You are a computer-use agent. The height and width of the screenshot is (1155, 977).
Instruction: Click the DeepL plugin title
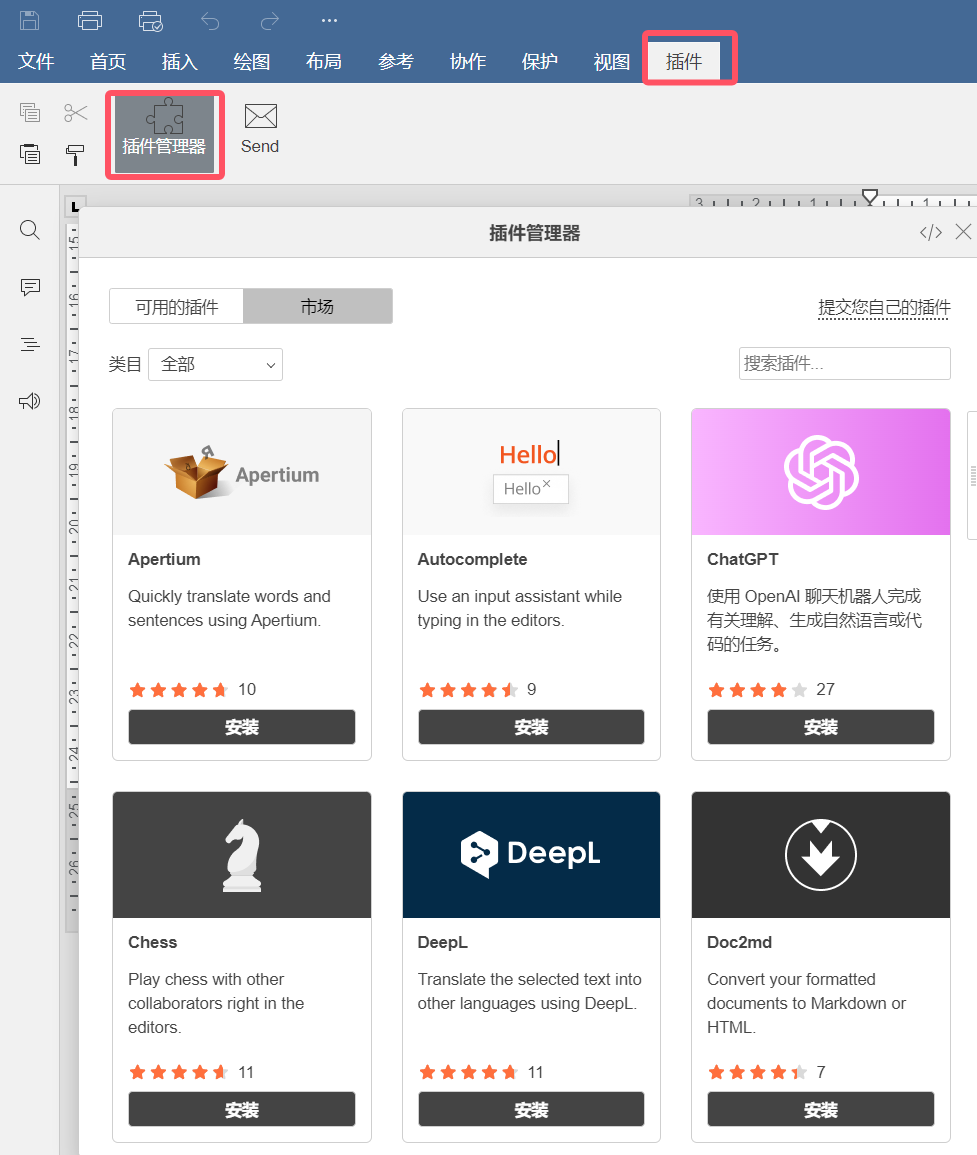(443, 942)
